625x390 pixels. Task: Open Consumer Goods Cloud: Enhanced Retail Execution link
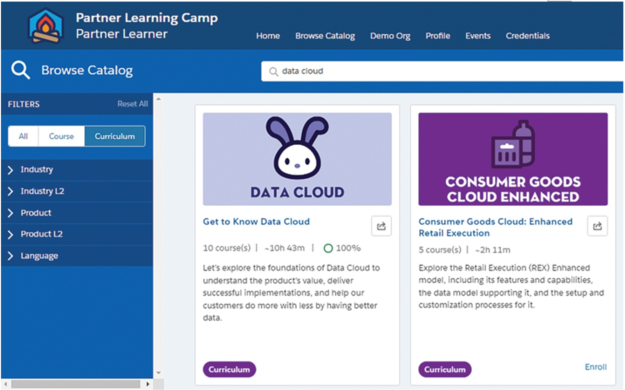[x=495, y=227]
